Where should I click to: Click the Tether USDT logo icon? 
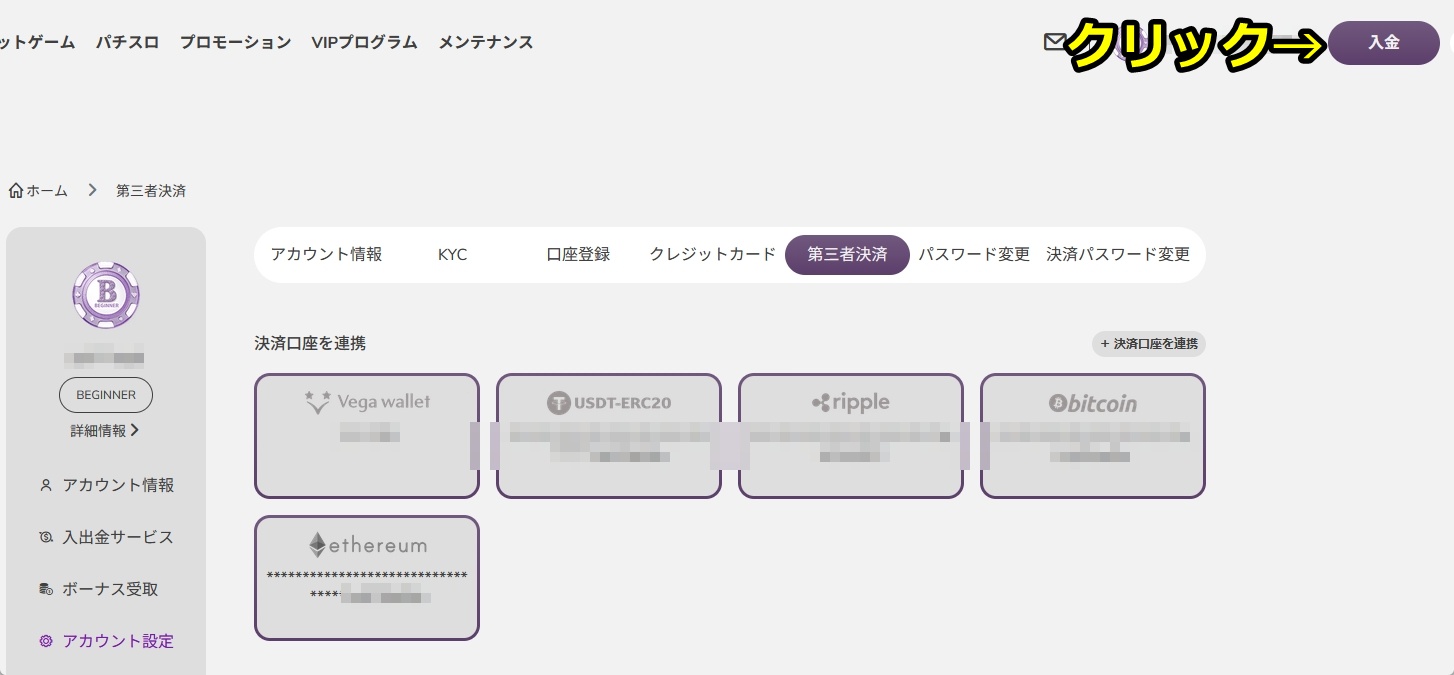pos(558,403)
